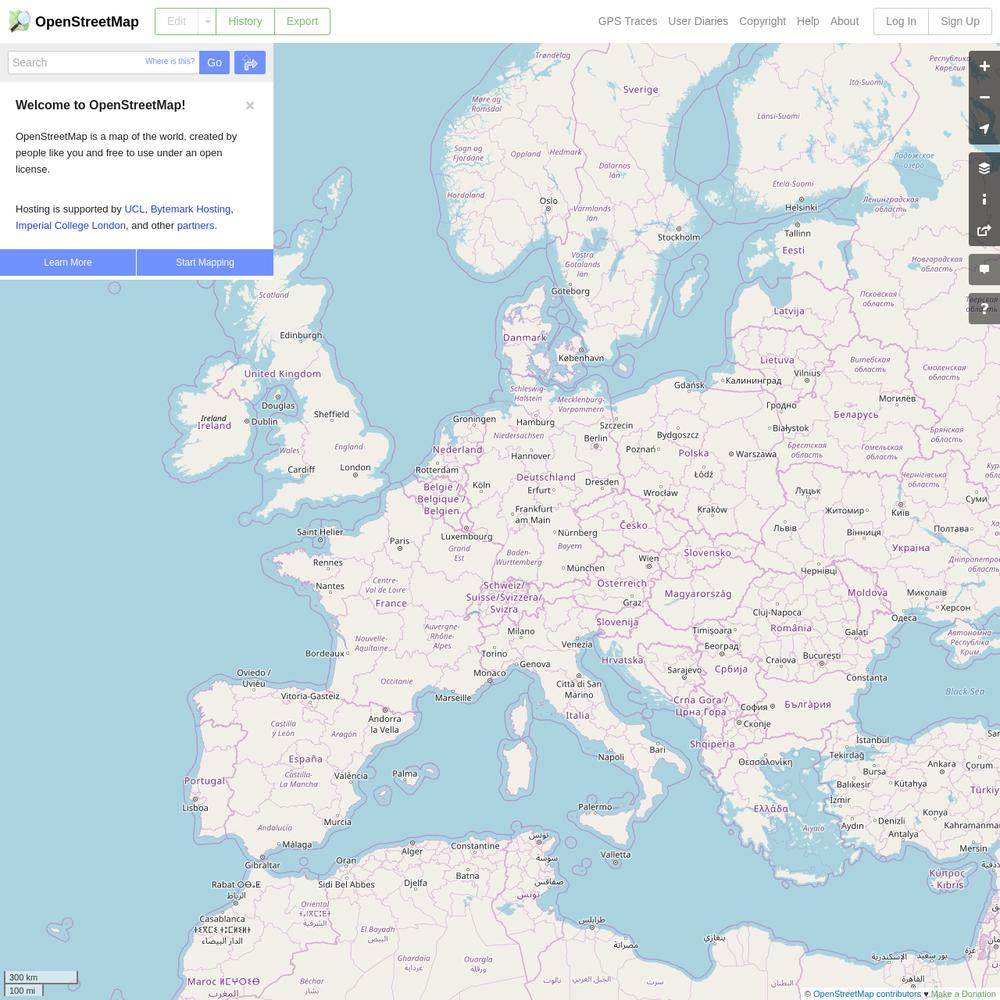Click the Paris label on the map
The image size is (1000, 1000).
[x=399, y=541]
